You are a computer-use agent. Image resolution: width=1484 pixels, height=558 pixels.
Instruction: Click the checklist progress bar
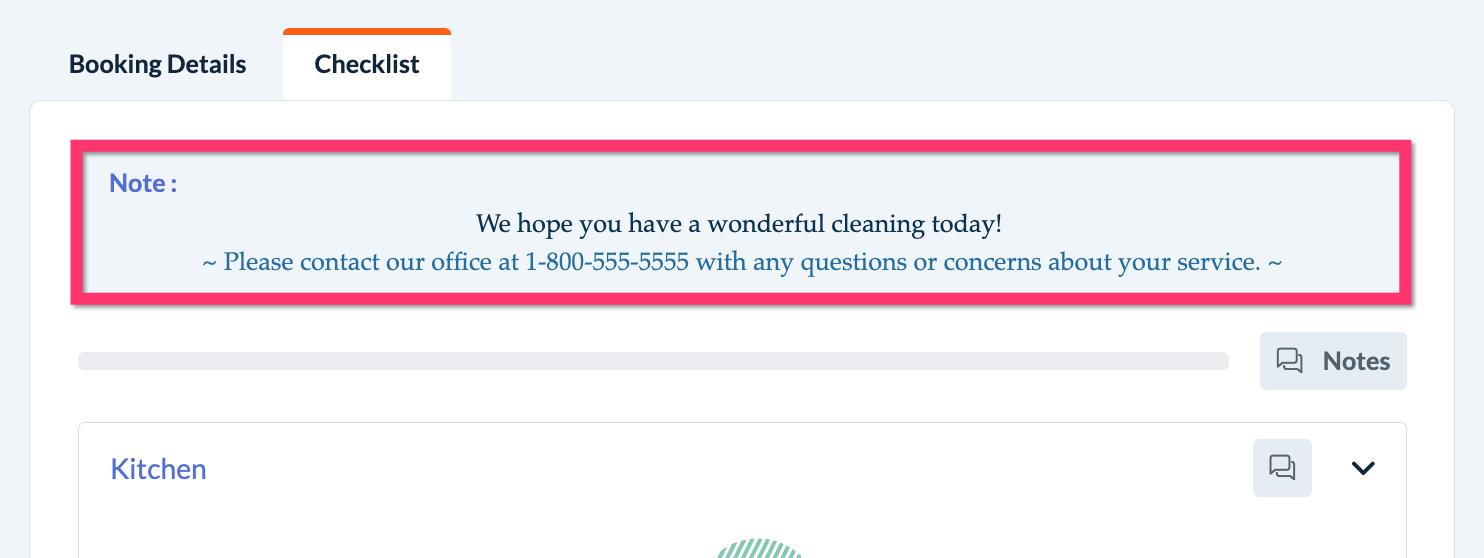click(652, 361)
